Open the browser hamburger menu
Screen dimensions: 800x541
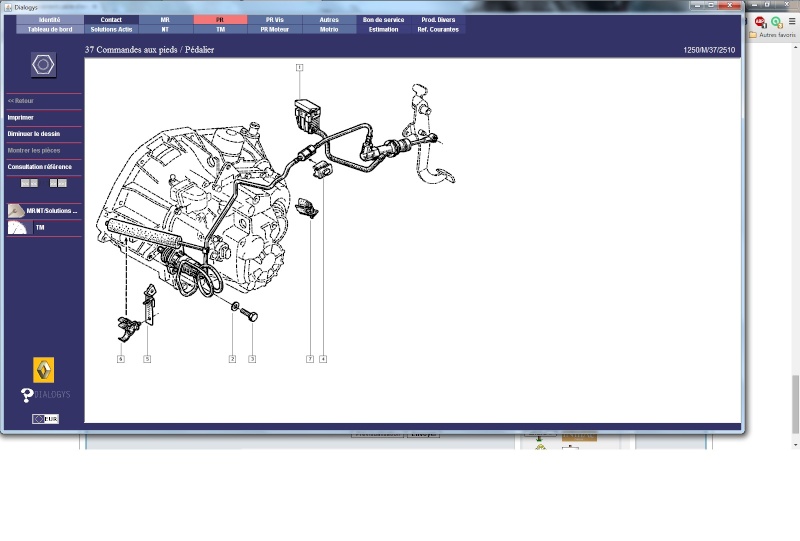792,21
